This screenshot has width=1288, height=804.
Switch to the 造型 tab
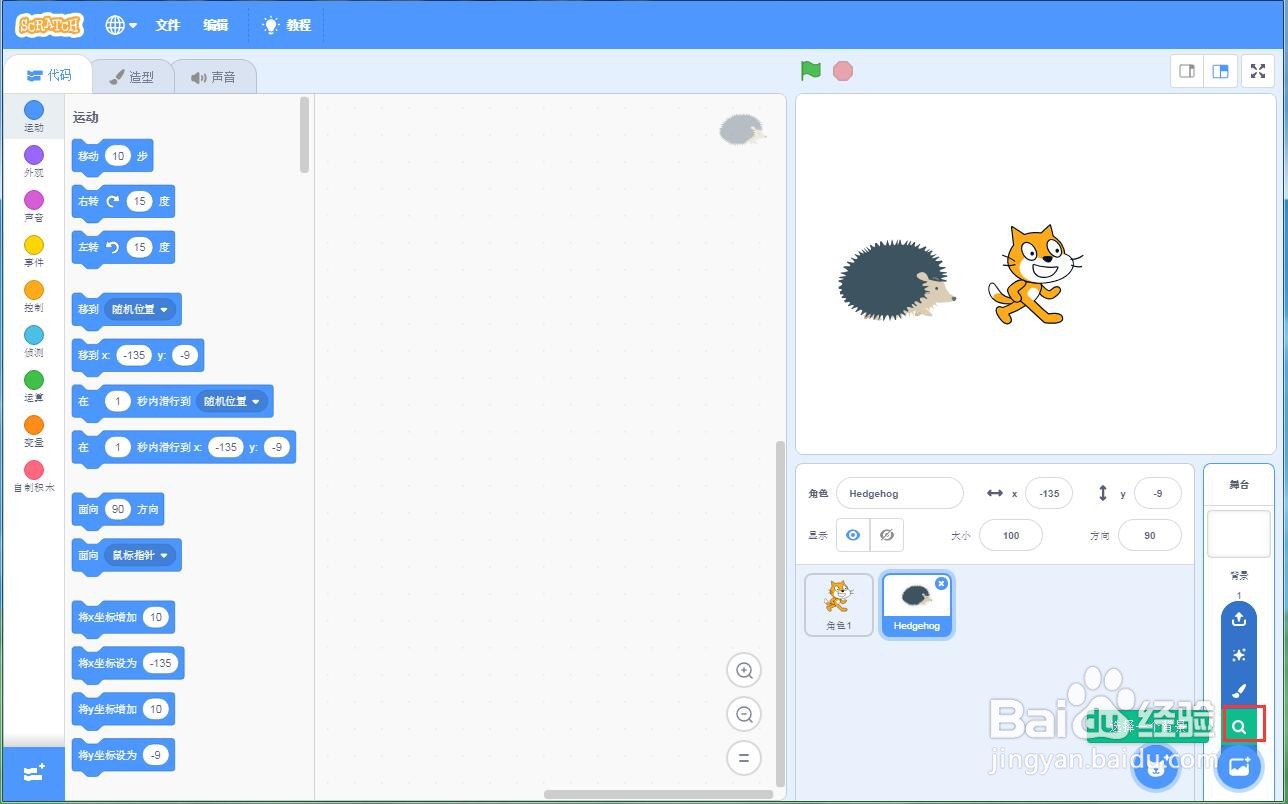pyautogui.click(x=131, y=77)
